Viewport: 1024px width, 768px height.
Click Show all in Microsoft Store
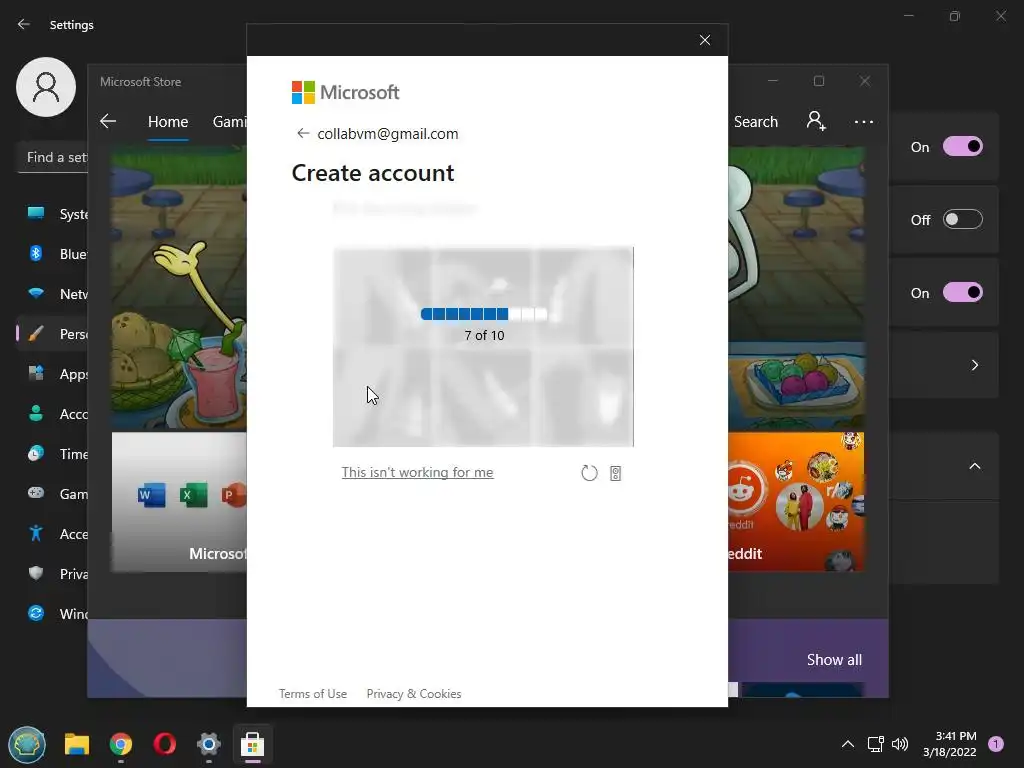(834, 660)
